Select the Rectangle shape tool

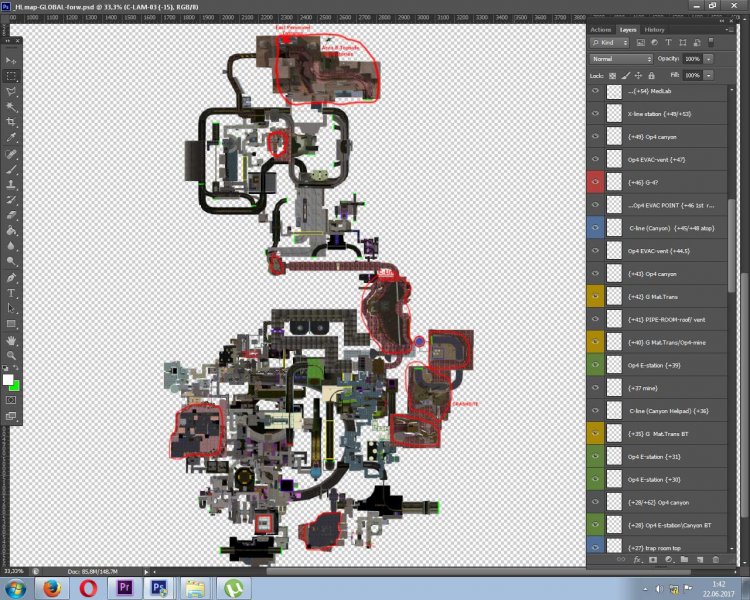pos(11,323)
